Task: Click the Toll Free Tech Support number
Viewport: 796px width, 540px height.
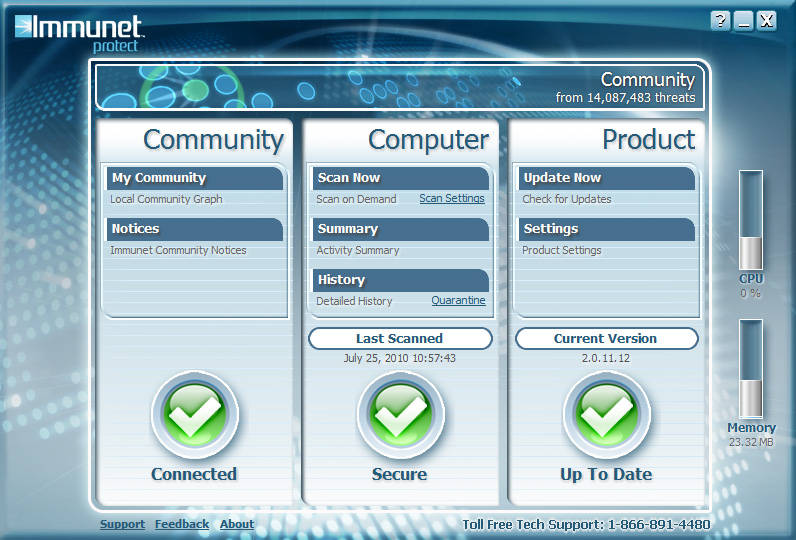Action: (x=586, y=524)
